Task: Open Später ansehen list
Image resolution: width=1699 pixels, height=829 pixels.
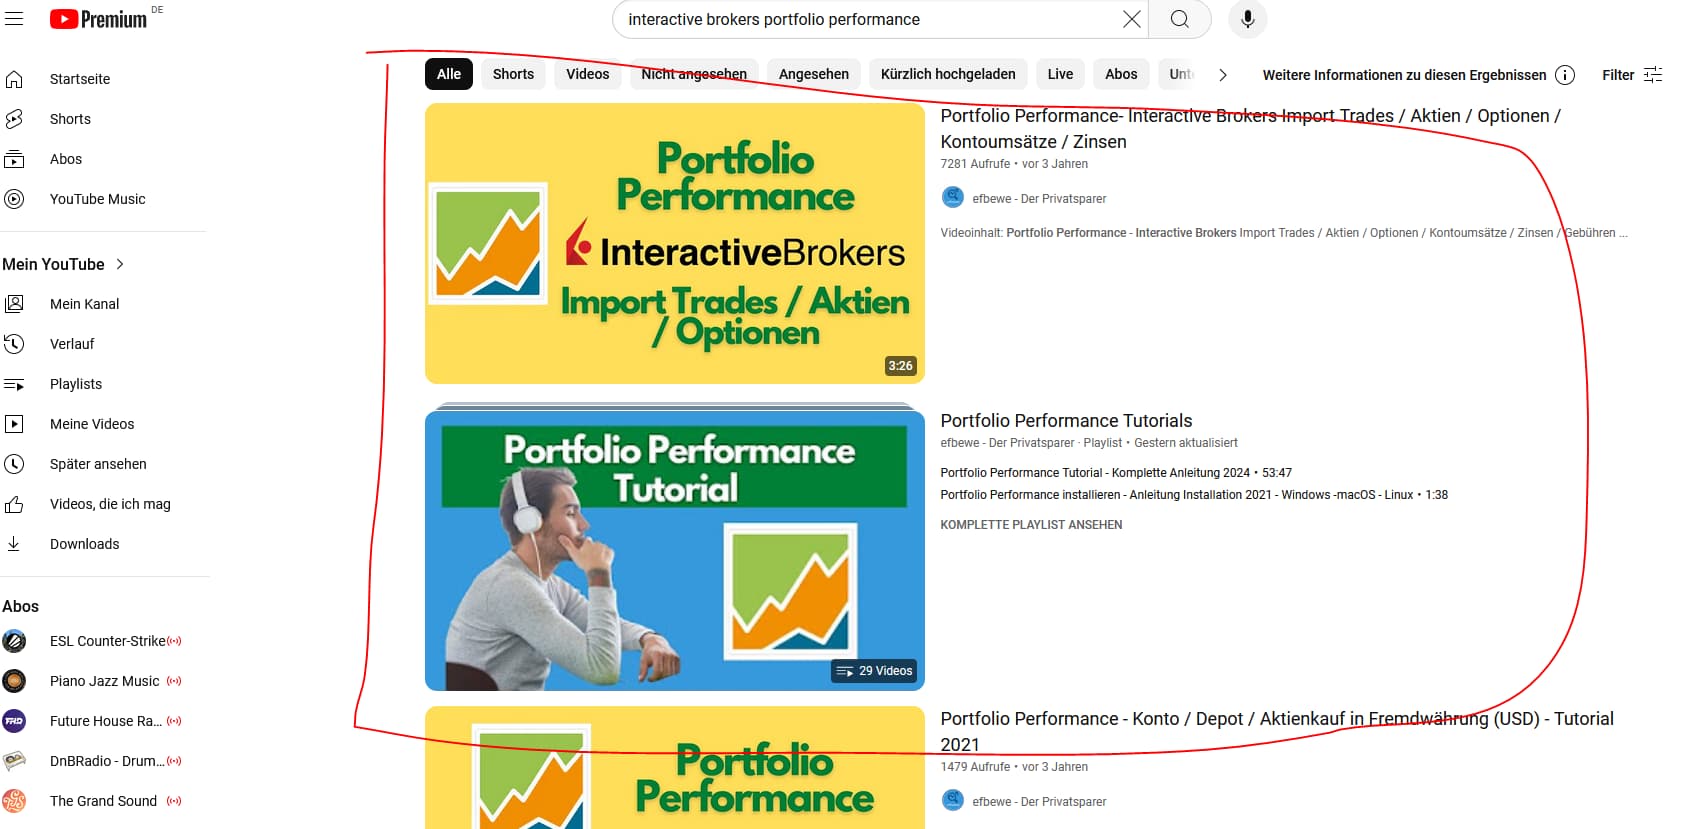Action: (x=98, y=464)
